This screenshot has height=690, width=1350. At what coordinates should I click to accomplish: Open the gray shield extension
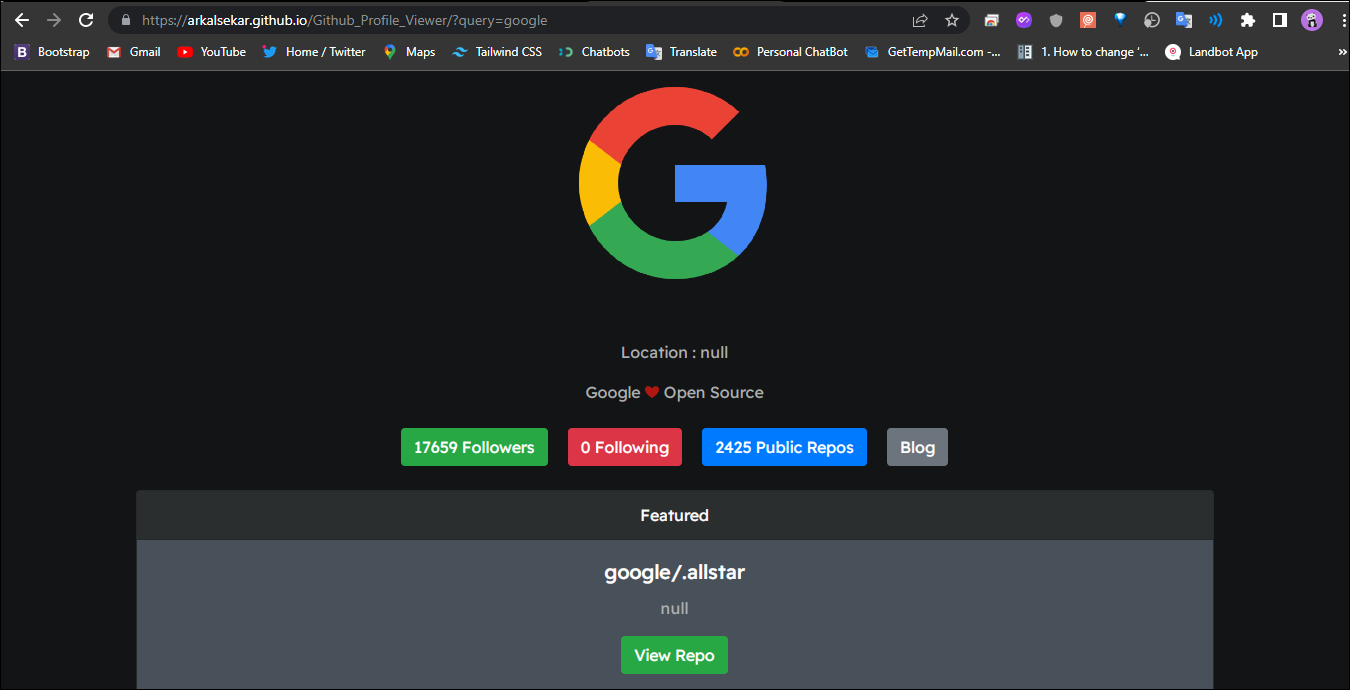1056,20
